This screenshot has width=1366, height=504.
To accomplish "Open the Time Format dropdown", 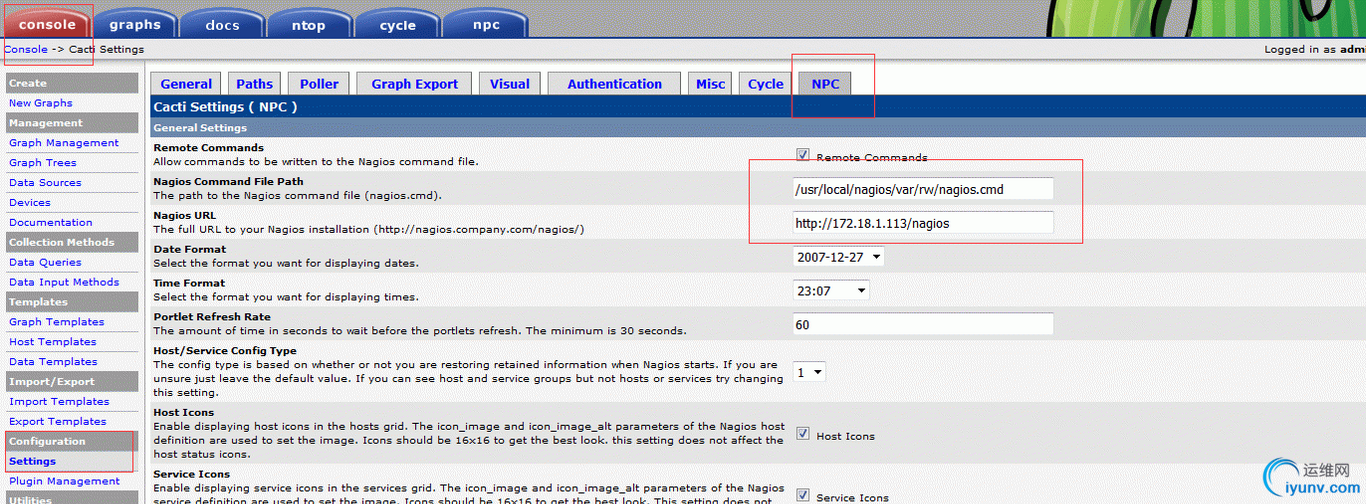I will [831, 290].
